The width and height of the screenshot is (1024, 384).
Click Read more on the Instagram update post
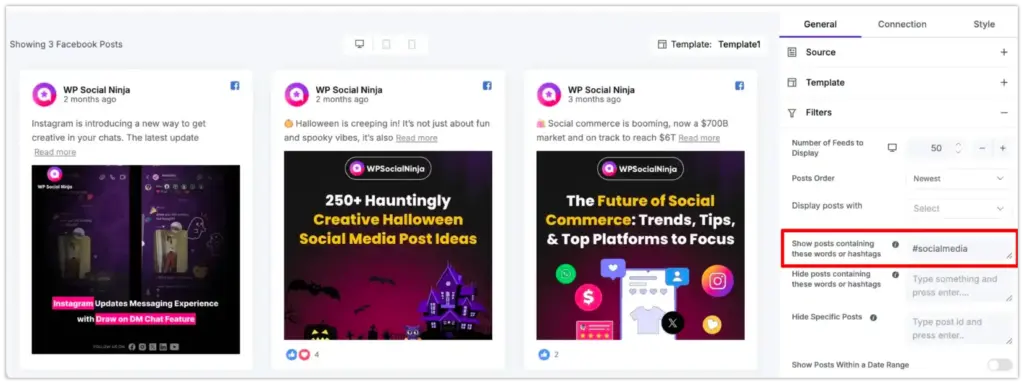click(x=55, y=152)
